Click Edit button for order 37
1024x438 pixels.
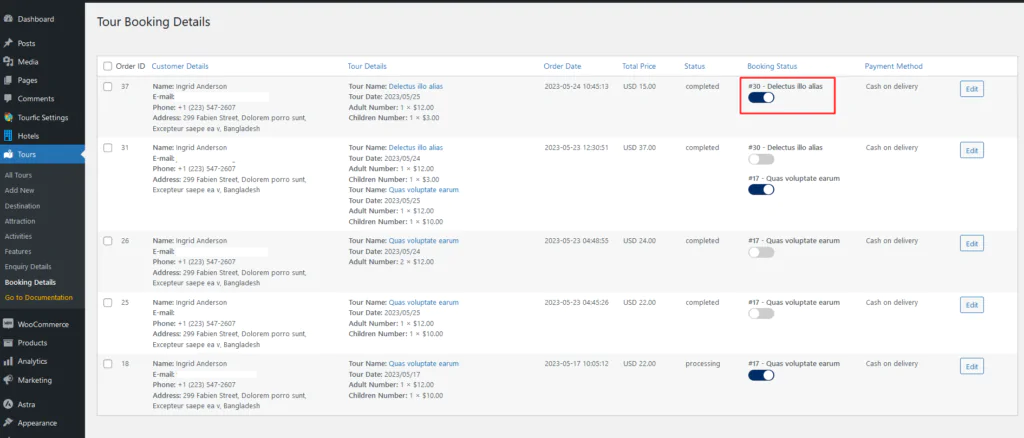pyautogui.click(x=972, y=89)
